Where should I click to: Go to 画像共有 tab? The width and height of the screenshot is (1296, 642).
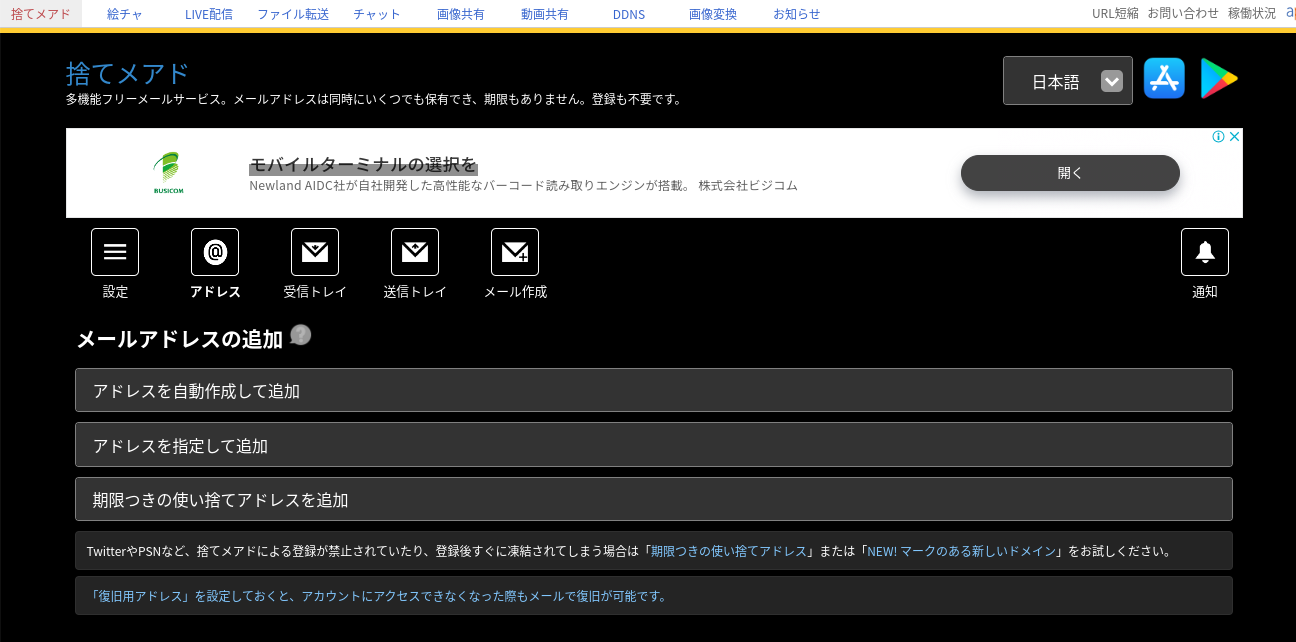click(461, 14)
